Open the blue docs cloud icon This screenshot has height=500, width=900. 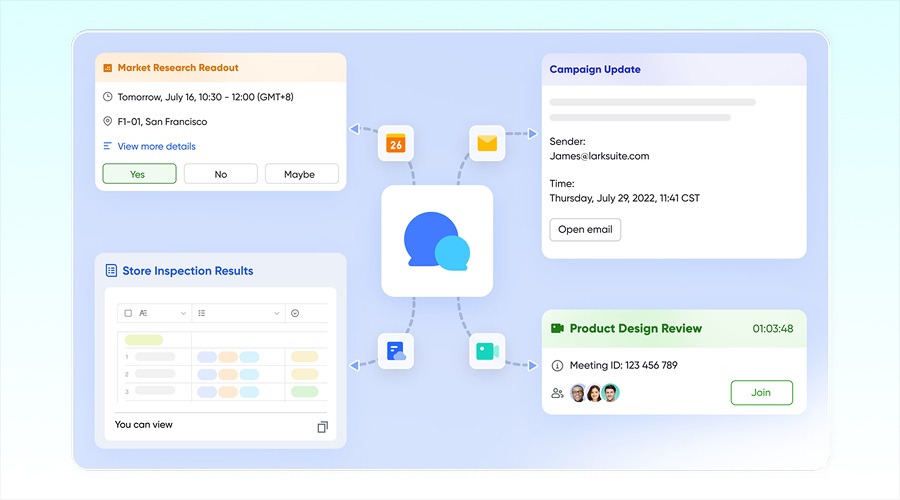click(x=395, y=351)
